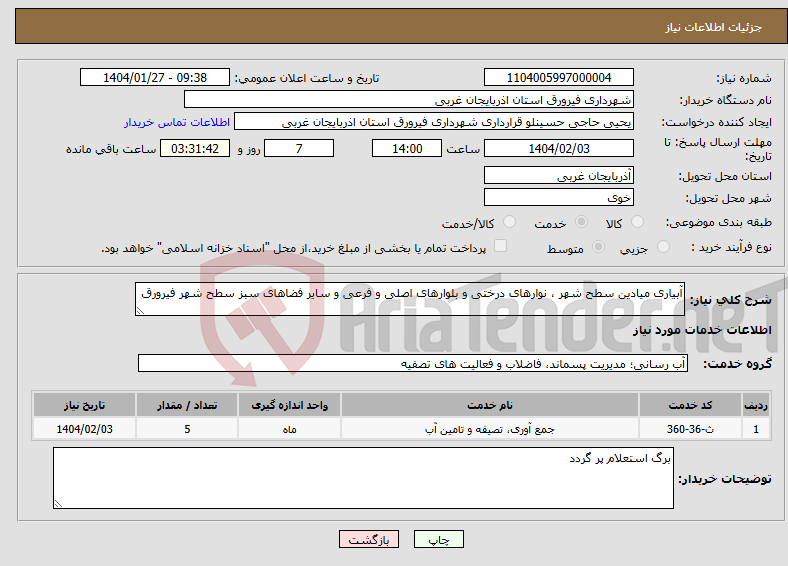Click the کد خدمت column header

(x=691, y=405)
